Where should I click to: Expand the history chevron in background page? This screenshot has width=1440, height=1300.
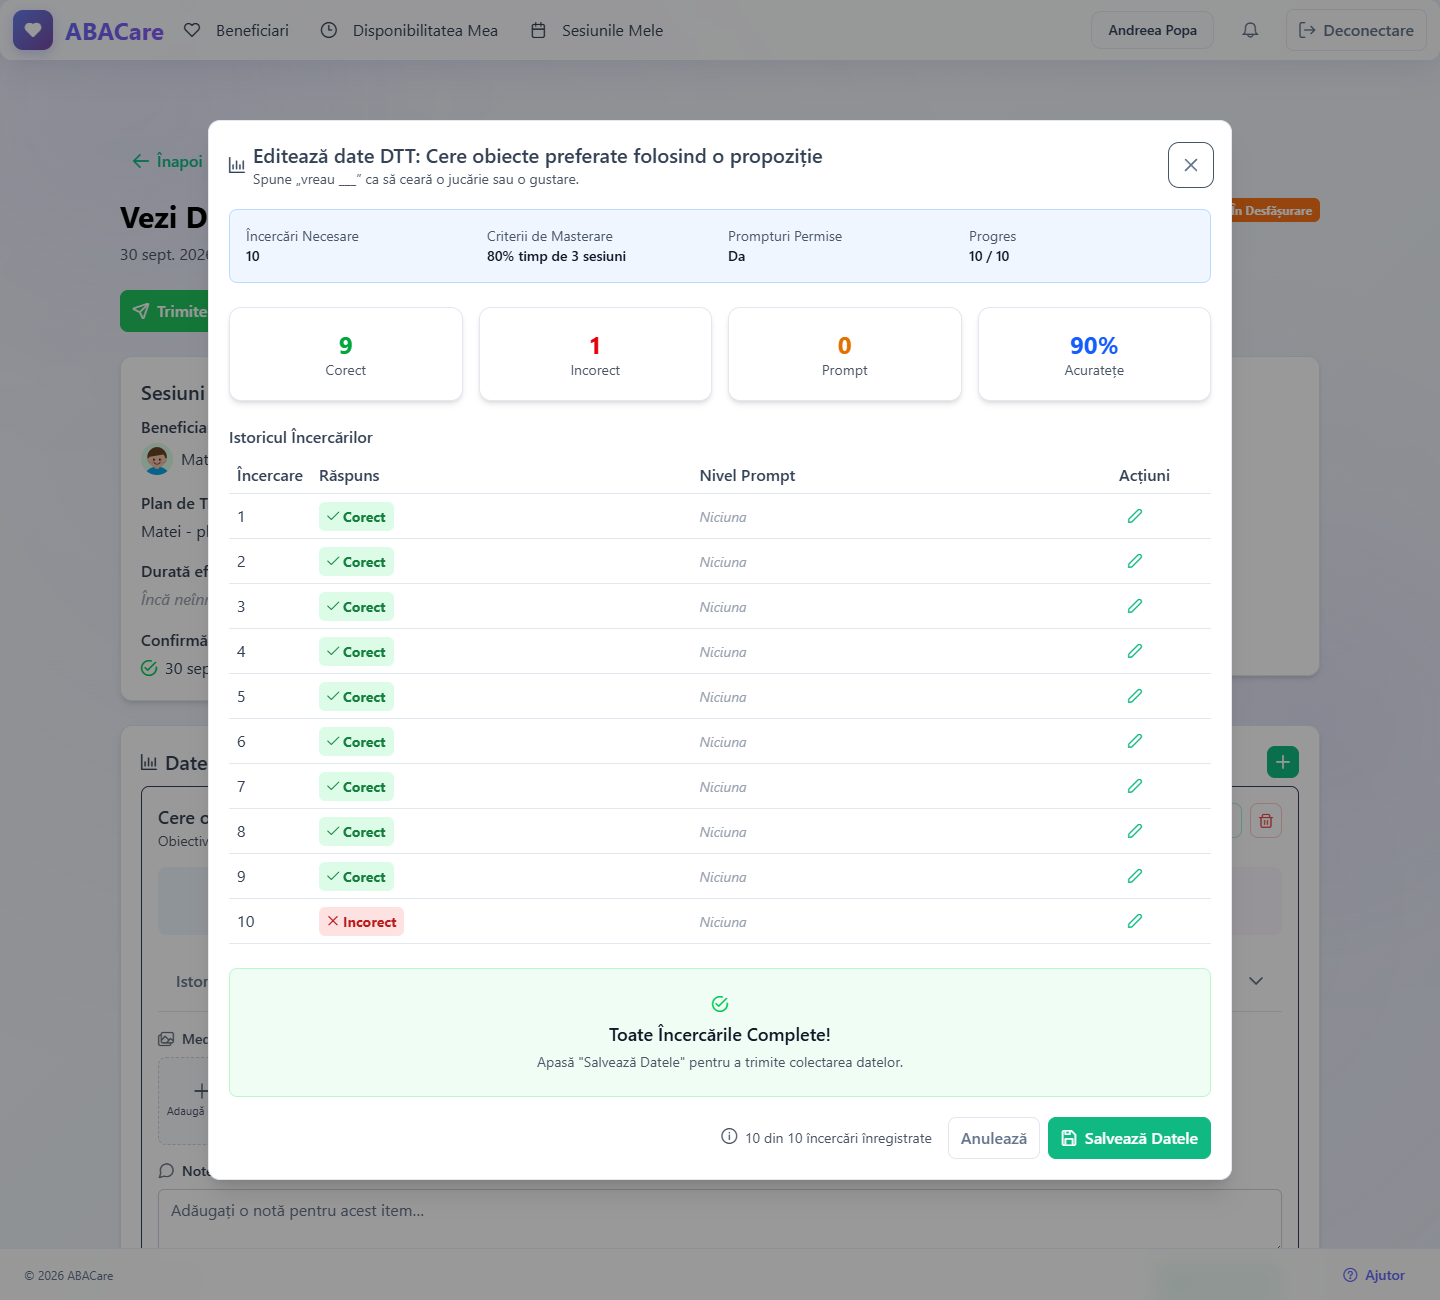[x=1256, y=981]
